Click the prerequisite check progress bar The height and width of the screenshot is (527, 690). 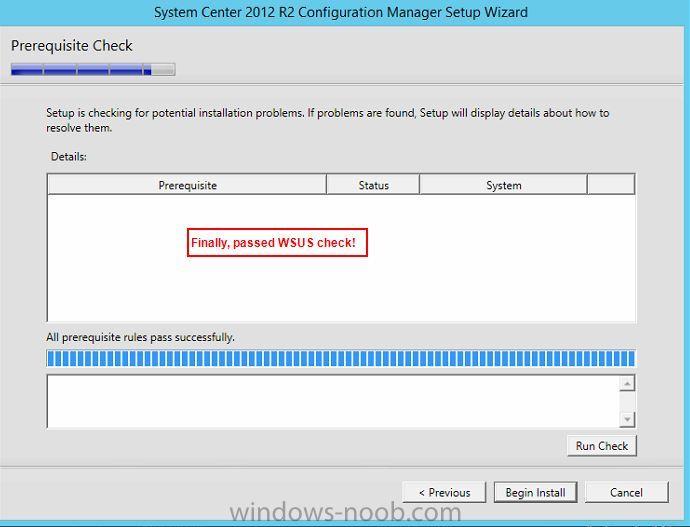341,358
